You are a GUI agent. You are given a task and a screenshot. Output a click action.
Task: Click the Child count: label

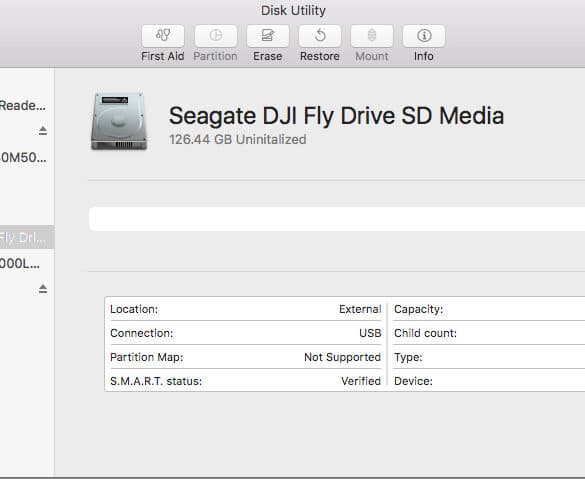click(425, 333)
